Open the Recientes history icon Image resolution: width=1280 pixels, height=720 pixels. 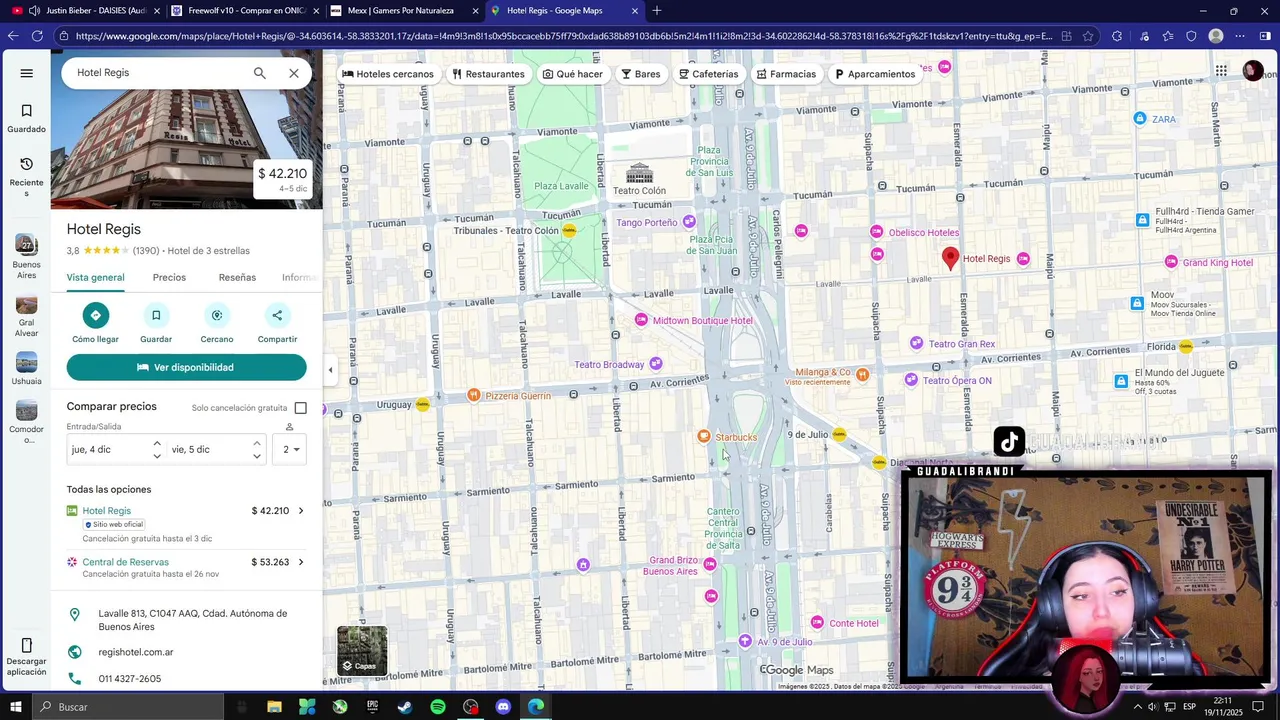pyautogui.click(x=27, y=164)
